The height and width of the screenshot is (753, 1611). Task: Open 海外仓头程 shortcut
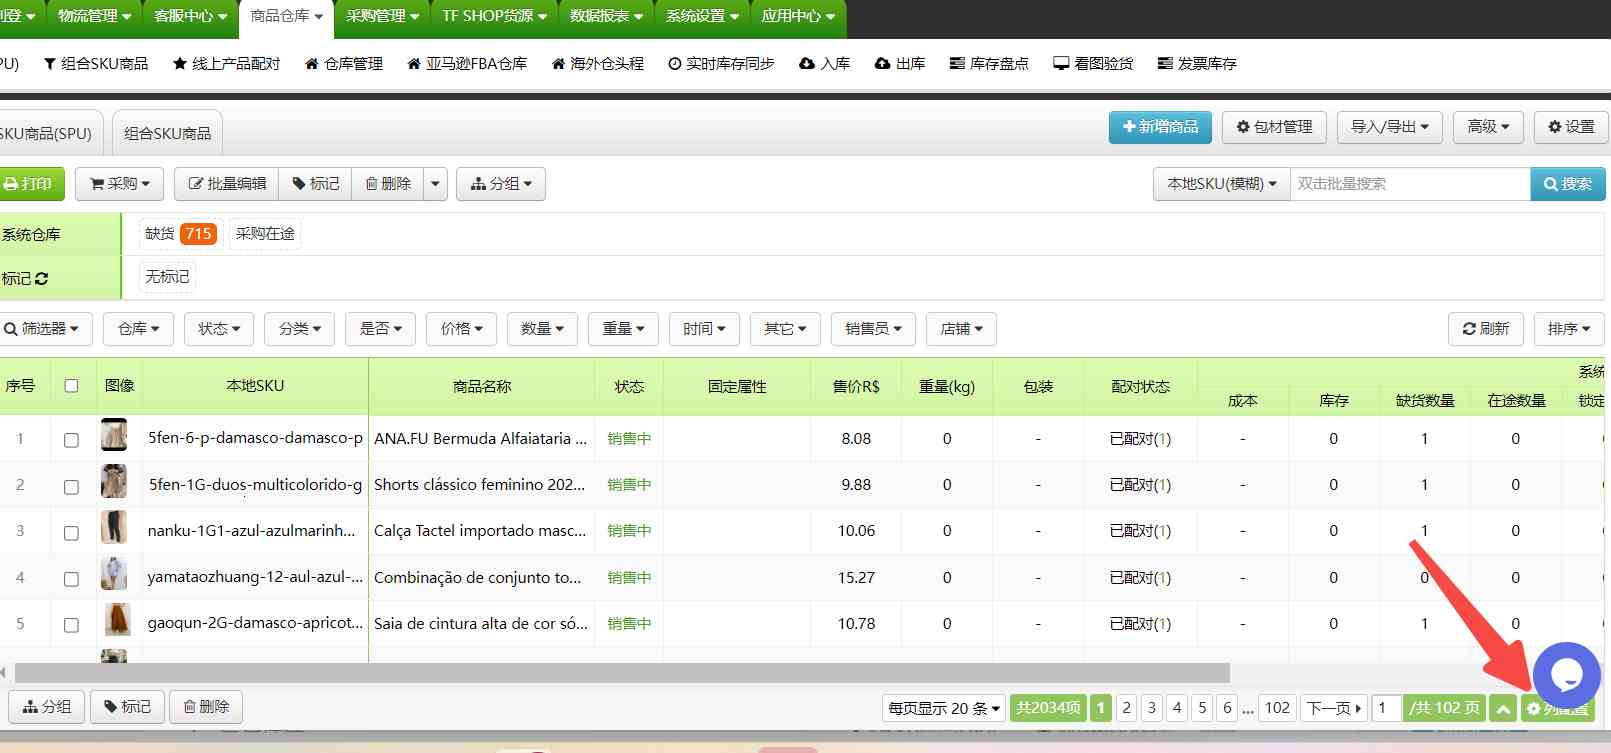click(x=597, y=63)
